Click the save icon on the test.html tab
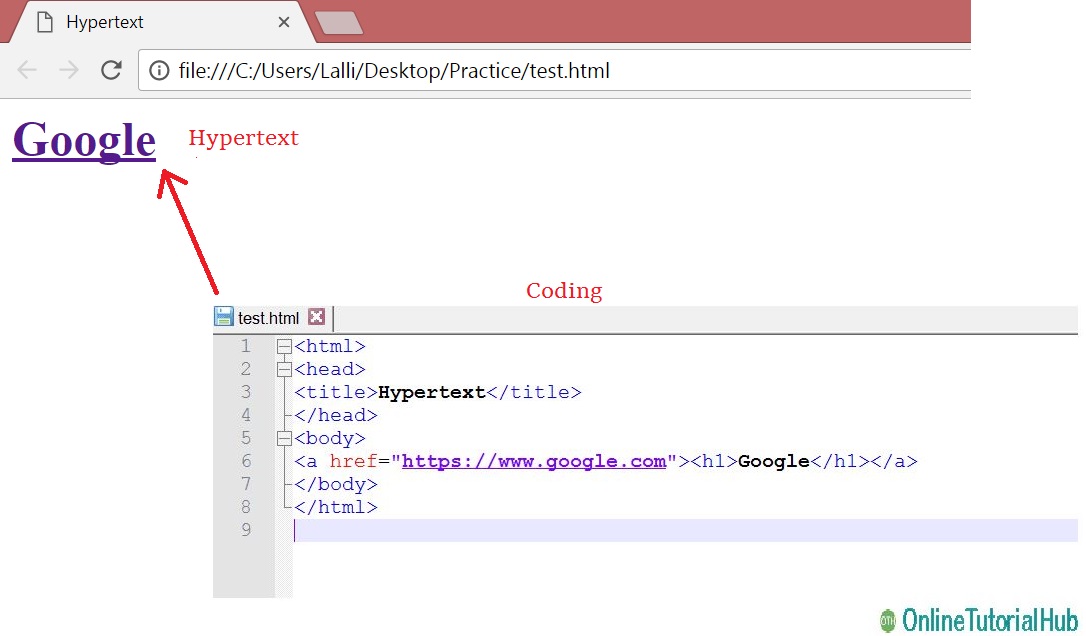Image resolution: width=1086 pixels, height=636 pixels. tap(222, 316)
